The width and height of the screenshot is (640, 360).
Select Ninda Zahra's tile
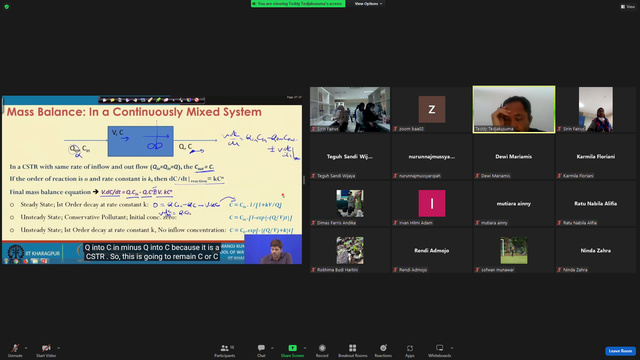tap(596, 250)
